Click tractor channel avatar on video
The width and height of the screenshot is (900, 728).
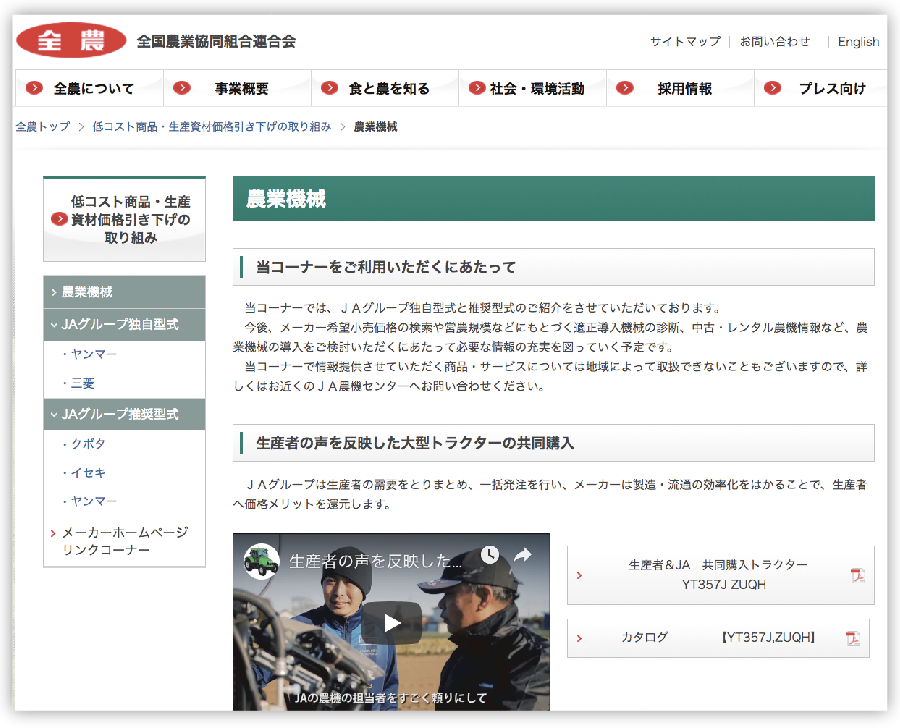tap(261, 561)
